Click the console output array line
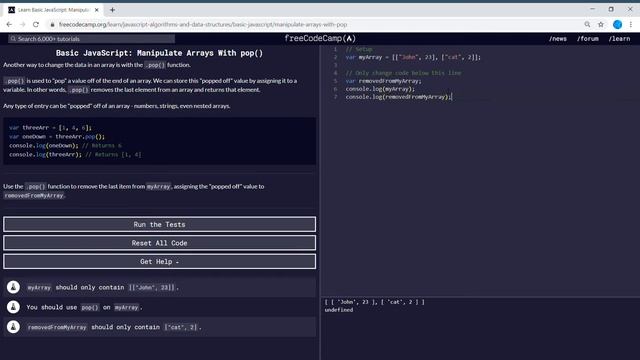640x360 pixels. coord(374,302)
